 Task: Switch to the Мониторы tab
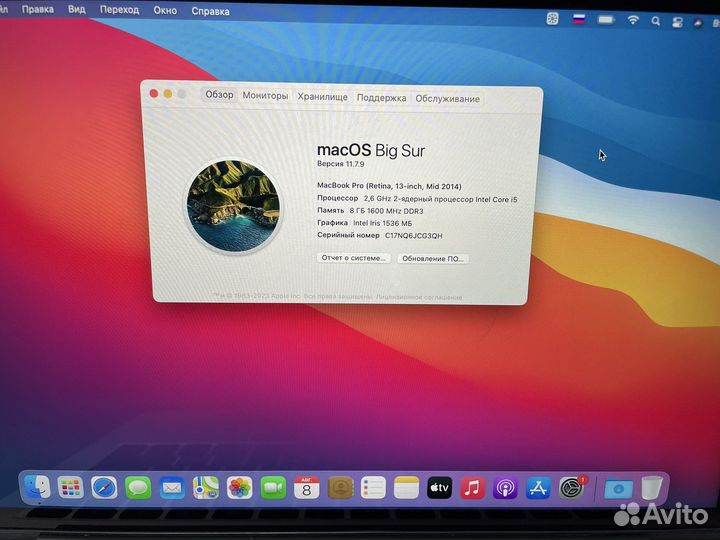(265, 96)
